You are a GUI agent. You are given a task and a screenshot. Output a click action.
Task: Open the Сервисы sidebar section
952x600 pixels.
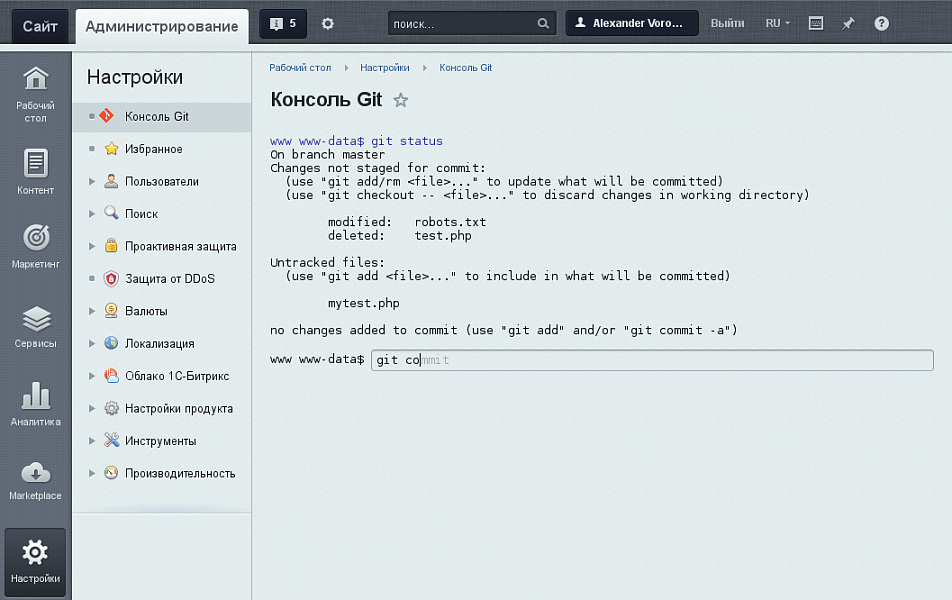tap(35, 326)
